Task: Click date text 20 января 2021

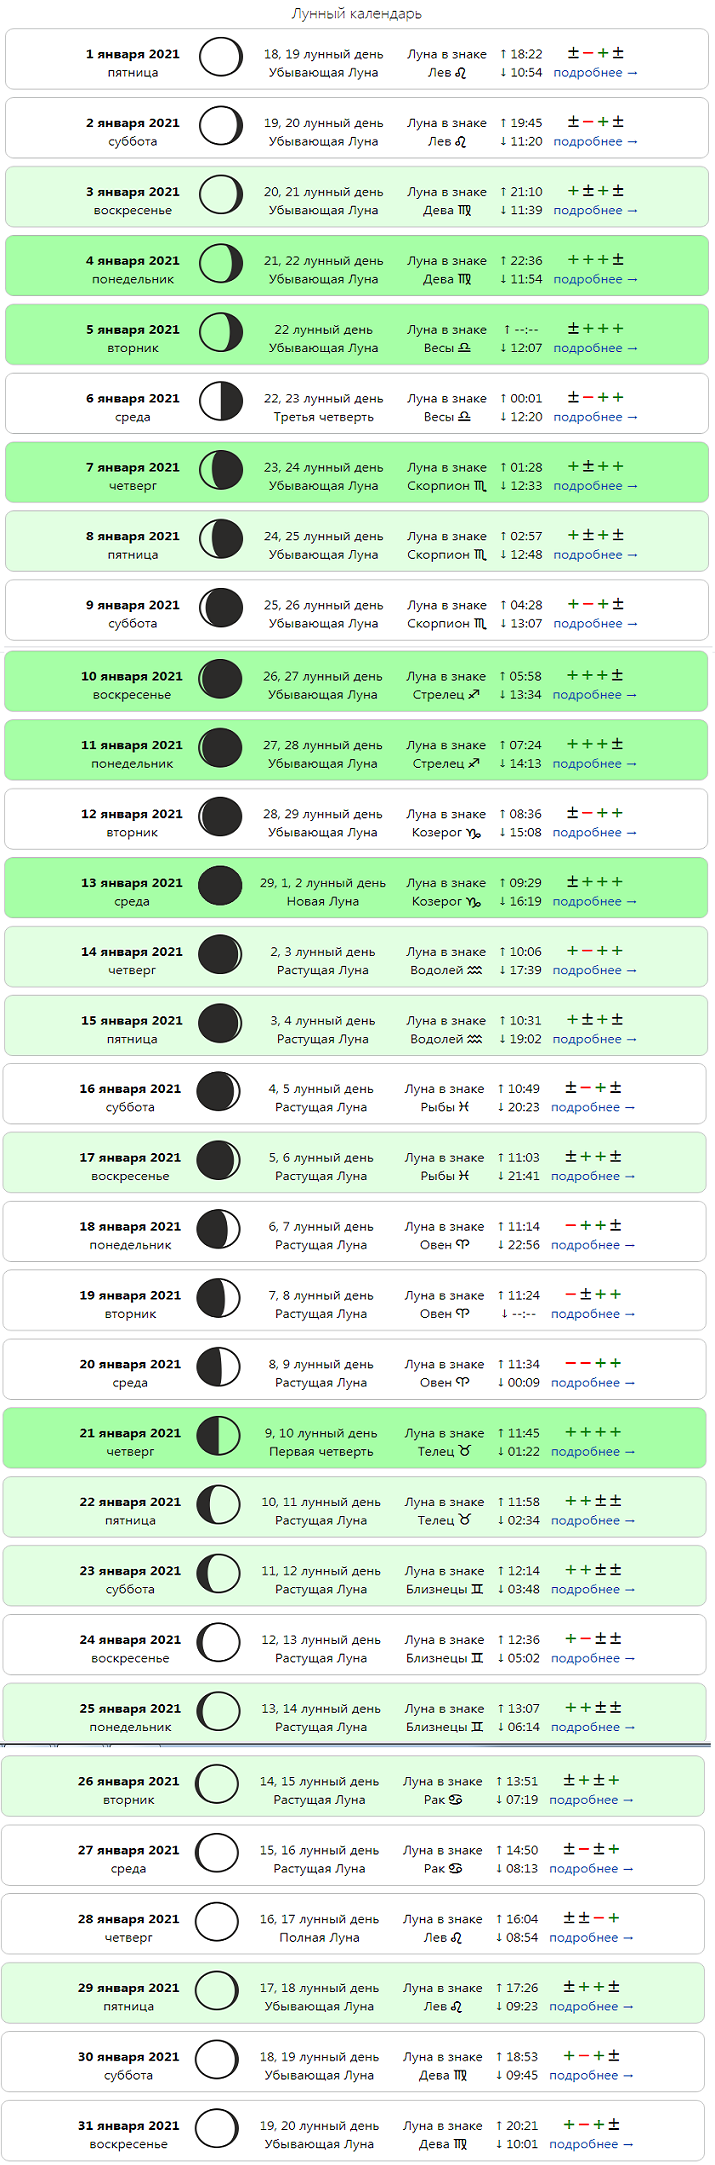Action: click(x=130, y=1364)
